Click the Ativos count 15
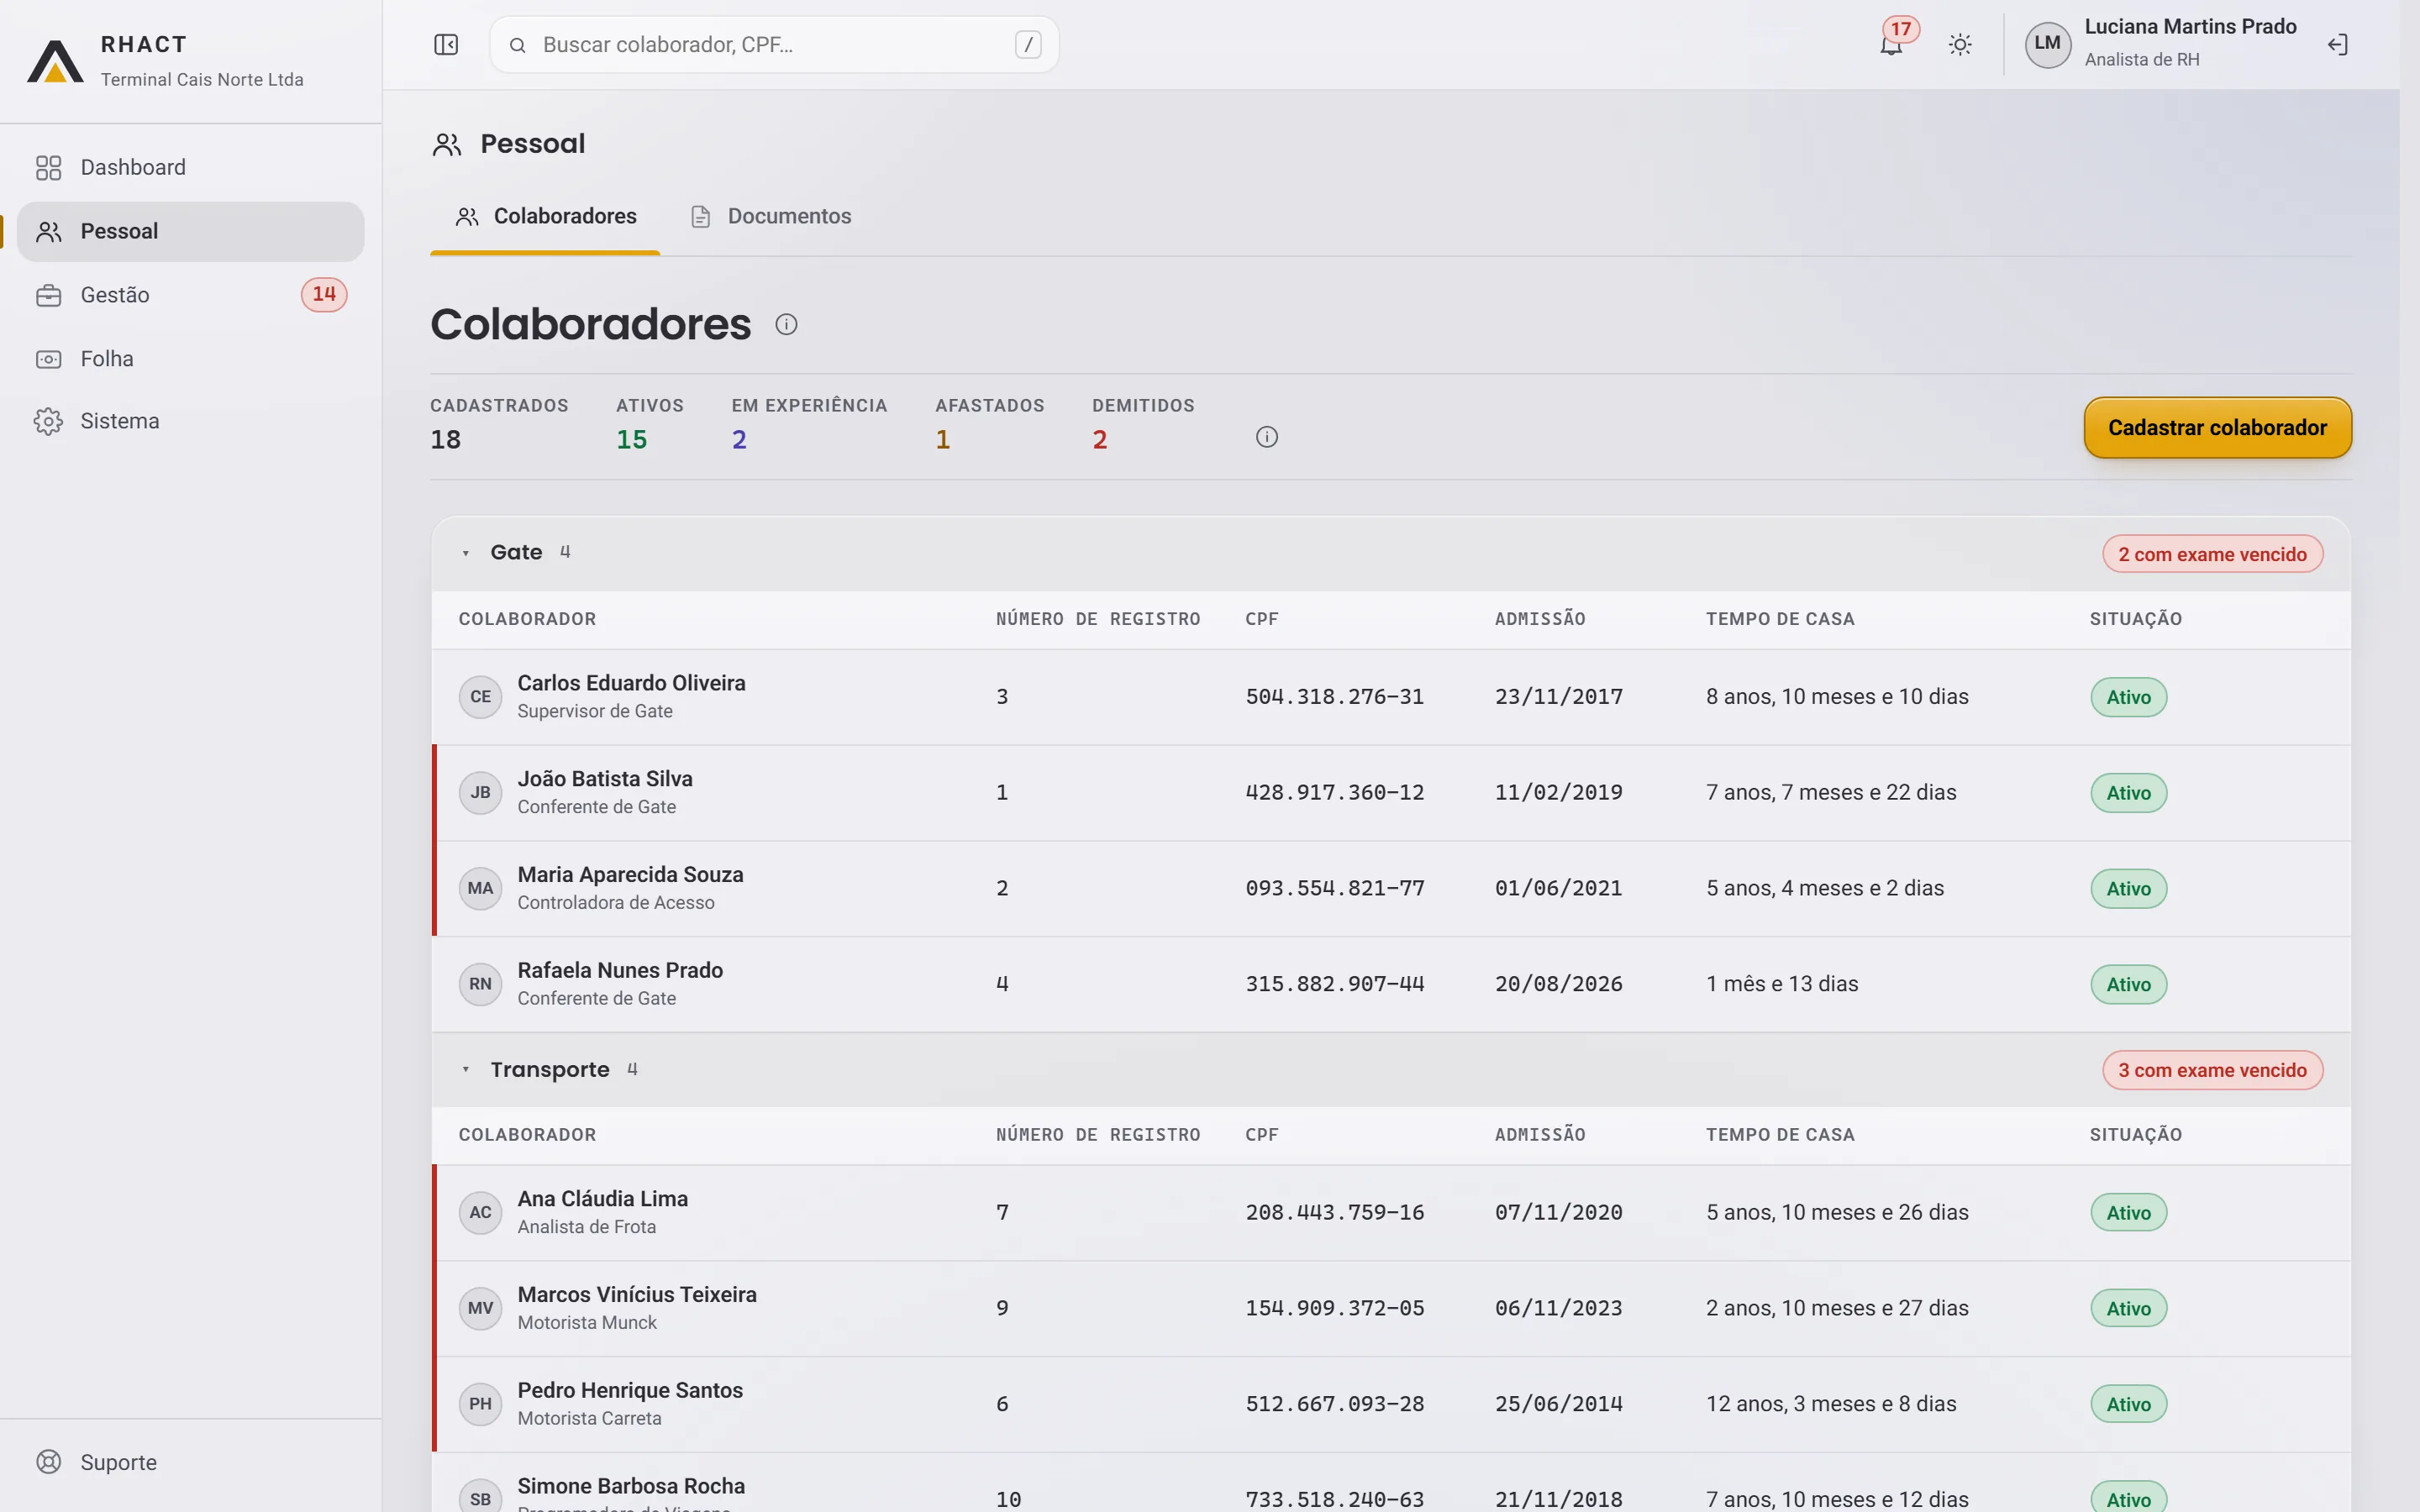2420x1512 pixels. pos(631,439)
